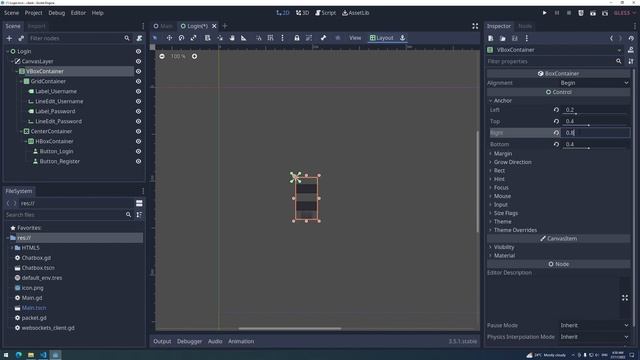This screenshot has height=360, width=640.
Task: Expand the Size Flags section
Action: [558, 213]
